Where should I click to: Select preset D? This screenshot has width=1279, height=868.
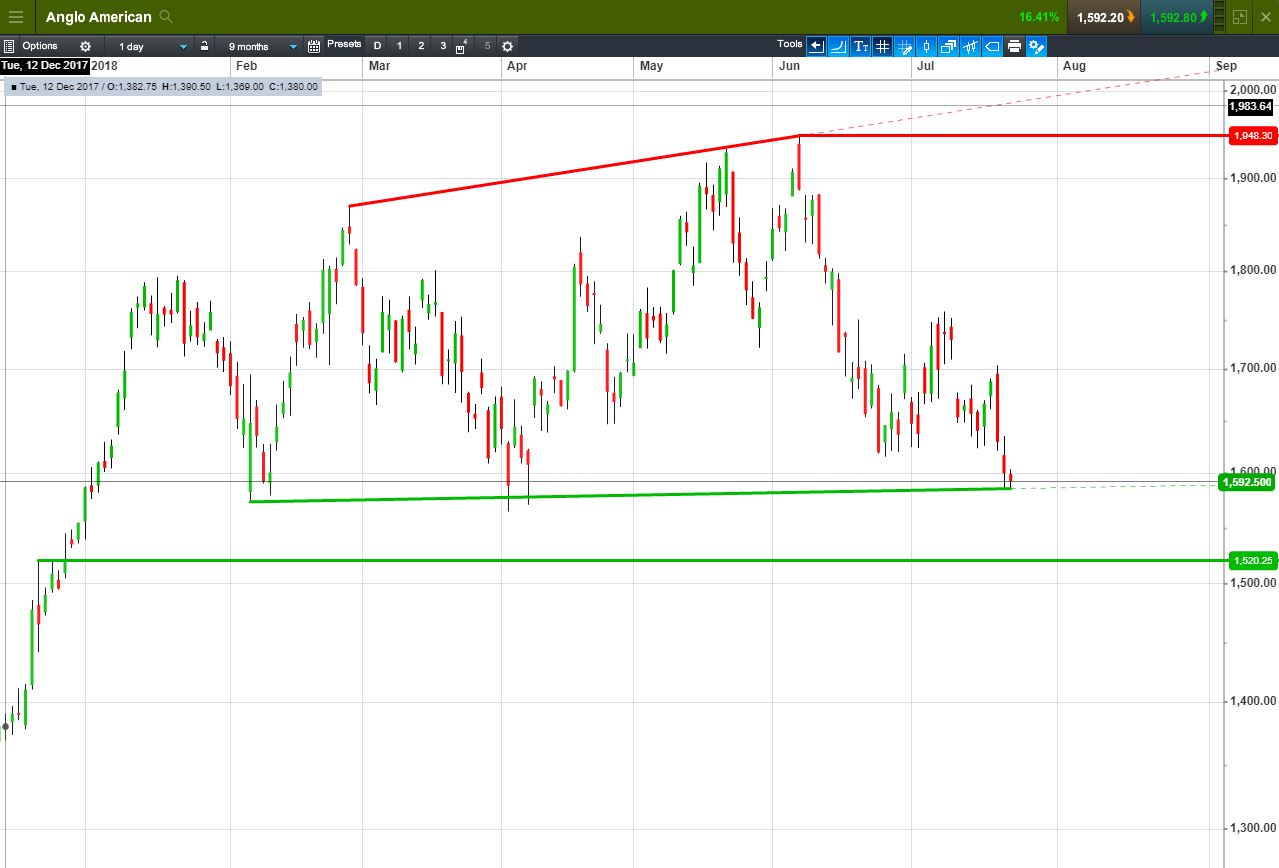point(377,46)
